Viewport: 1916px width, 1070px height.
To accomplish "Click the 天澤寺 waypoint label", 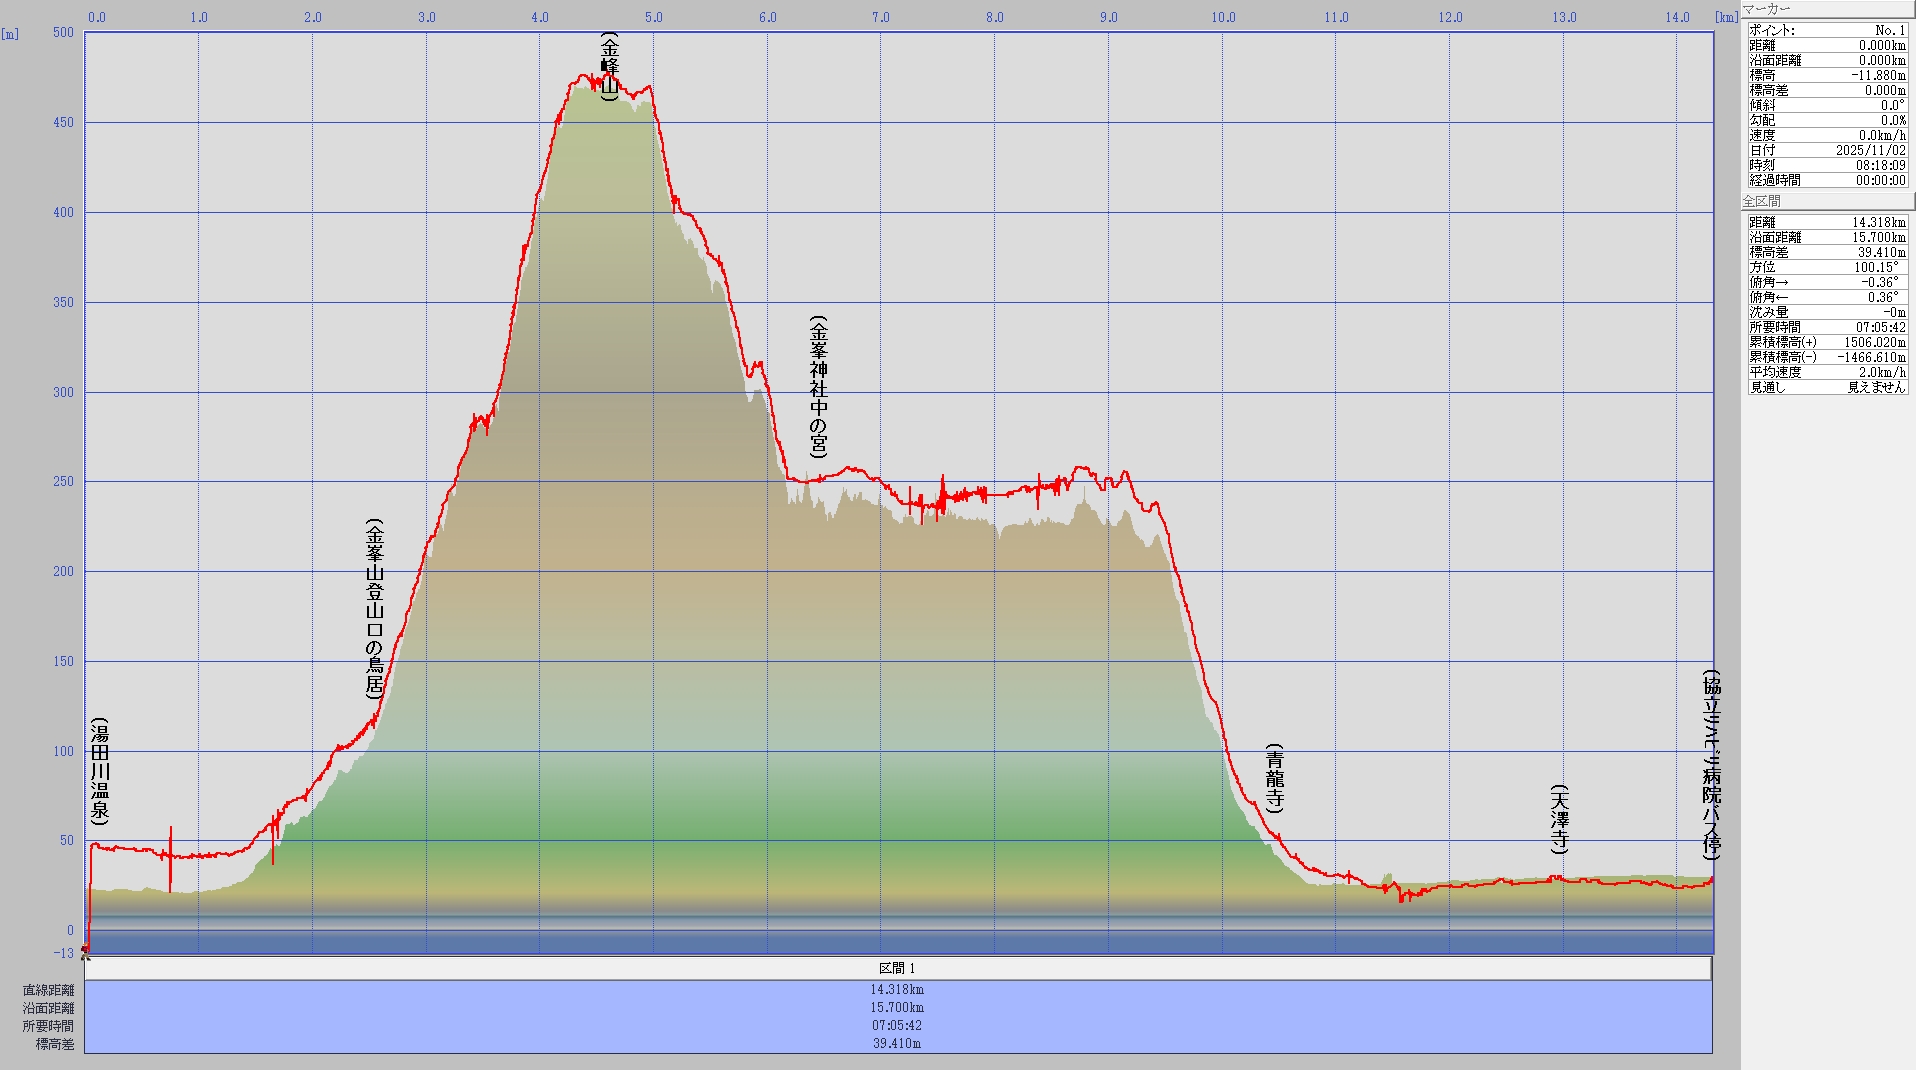I will point(1559,818).
